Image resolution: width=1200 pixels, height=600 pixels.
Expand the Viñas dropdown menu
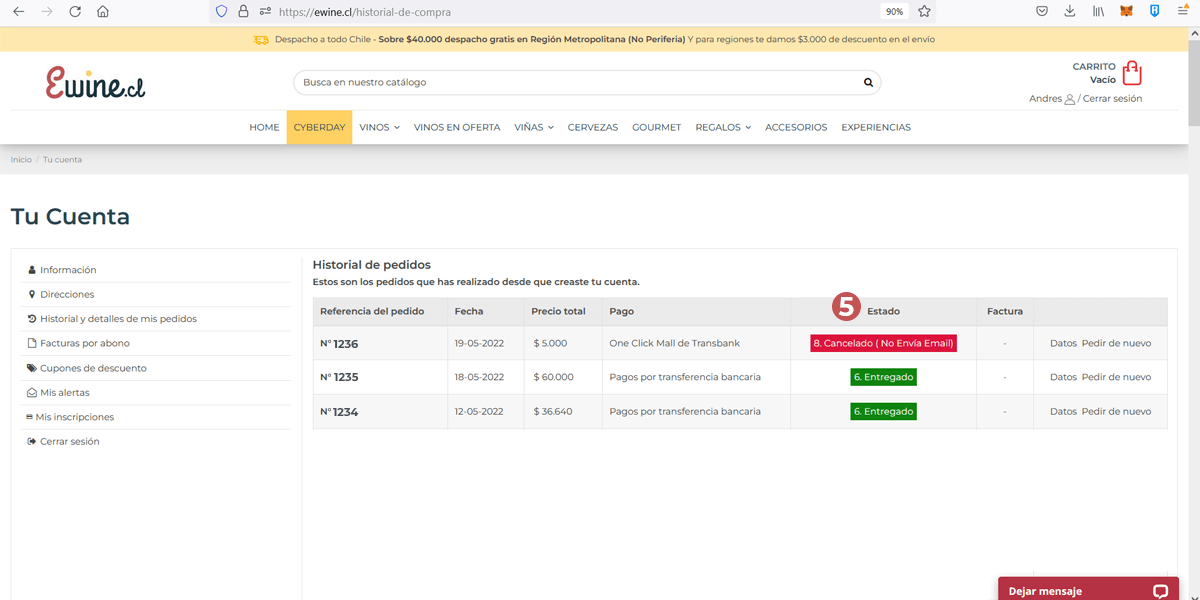click(533, 127)
